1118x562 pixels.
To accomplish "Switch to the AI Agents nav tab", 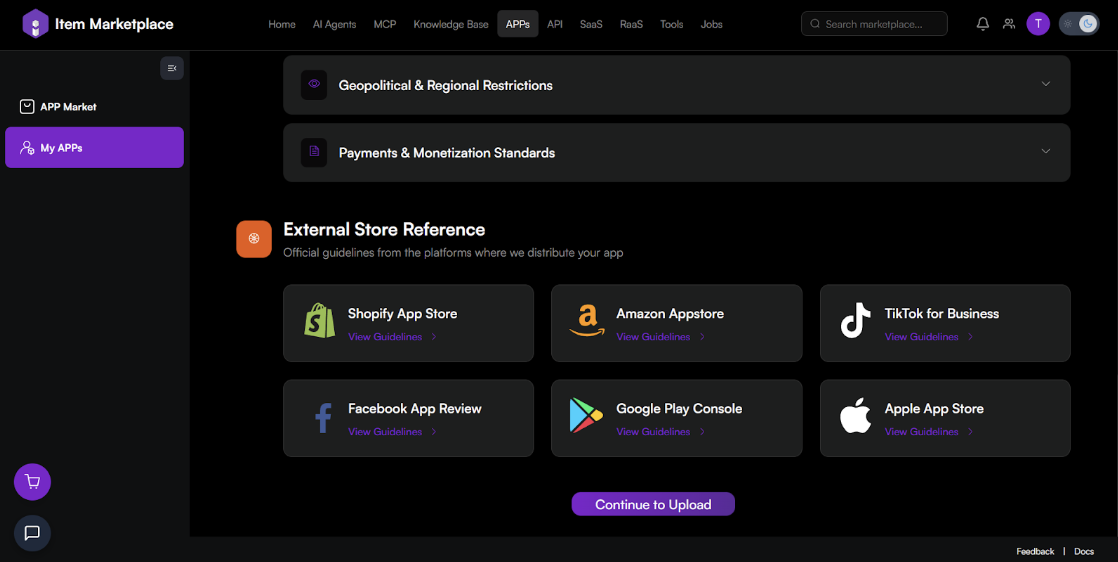I will (x=334, y=24).
